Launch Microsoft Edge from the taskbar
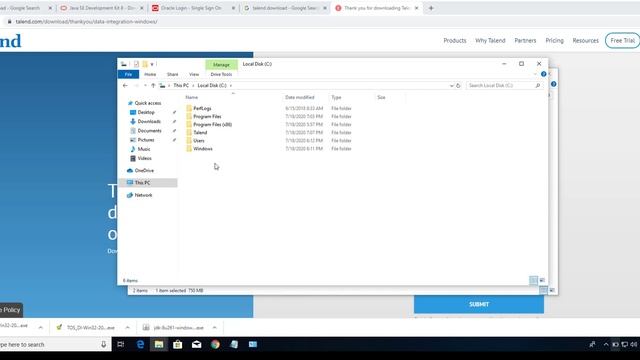 (x=140, y=344)
